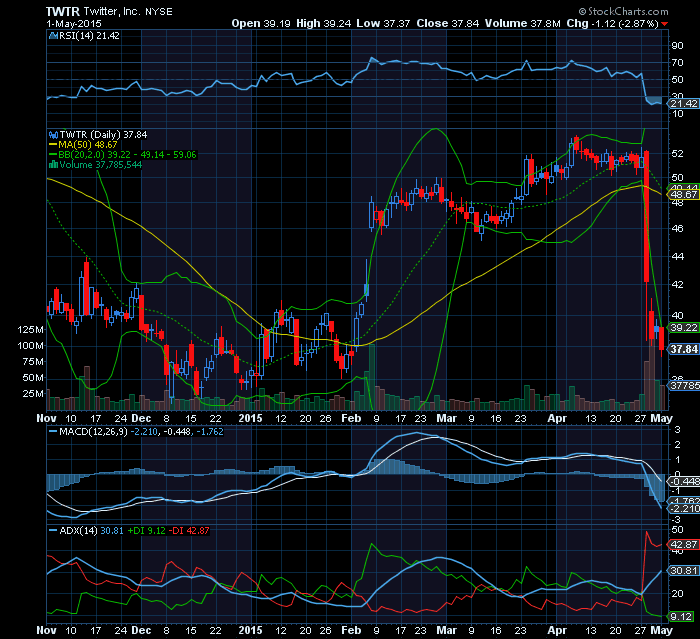Click the MACD(12,26,9) legend label
Image resolution: width=700 pixels, height=639 pixels.
pyautogui.click(x=93, y=432)
